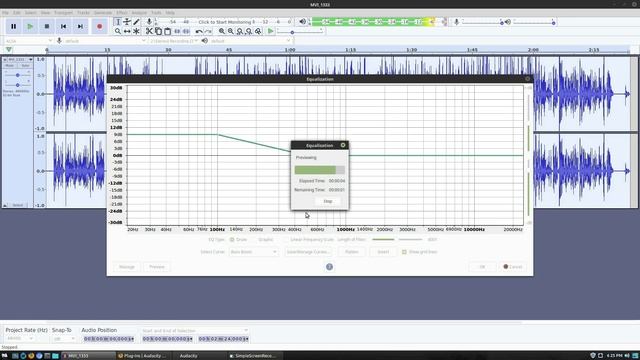Click the help question mark in Equalization dialog
The image size is (640, 360).
pyautogui.click(x=329, y=267)
